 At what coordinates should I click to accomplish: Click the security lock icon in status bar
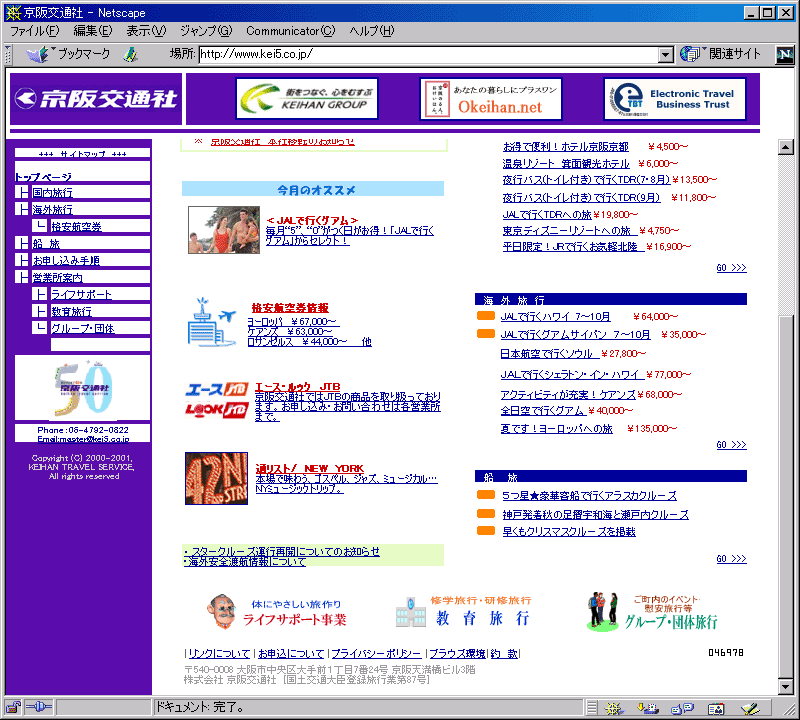tap(13, 707)
